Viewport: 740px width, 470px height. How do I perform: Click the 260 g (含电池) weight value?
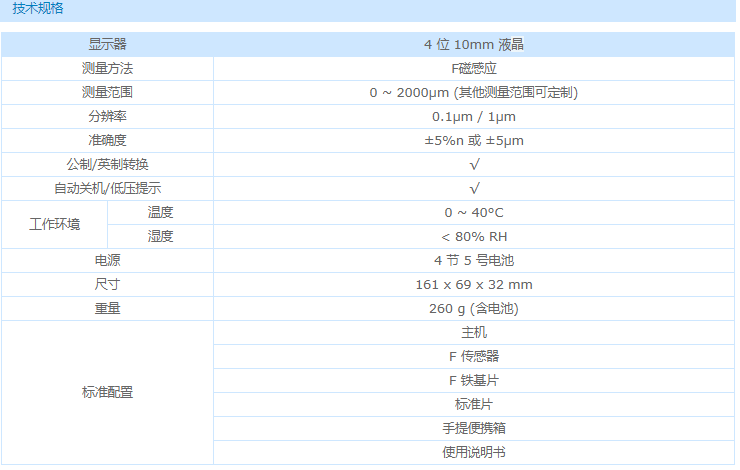coord(474,308)
